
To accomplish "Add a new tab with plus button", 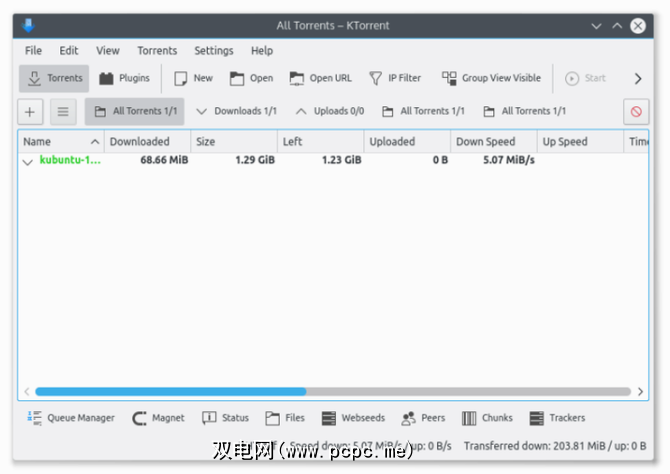I will click(30, 112).
